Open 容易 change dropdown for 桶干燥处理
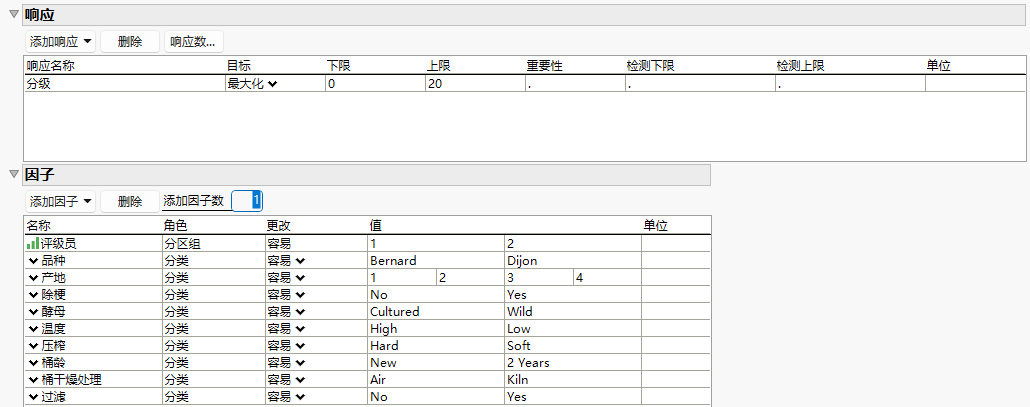 tap(286, 380)
